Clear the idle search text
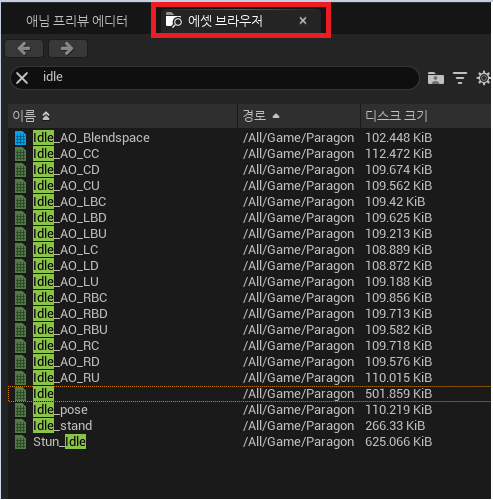493x500 pixels. click(x=22, y=78)
